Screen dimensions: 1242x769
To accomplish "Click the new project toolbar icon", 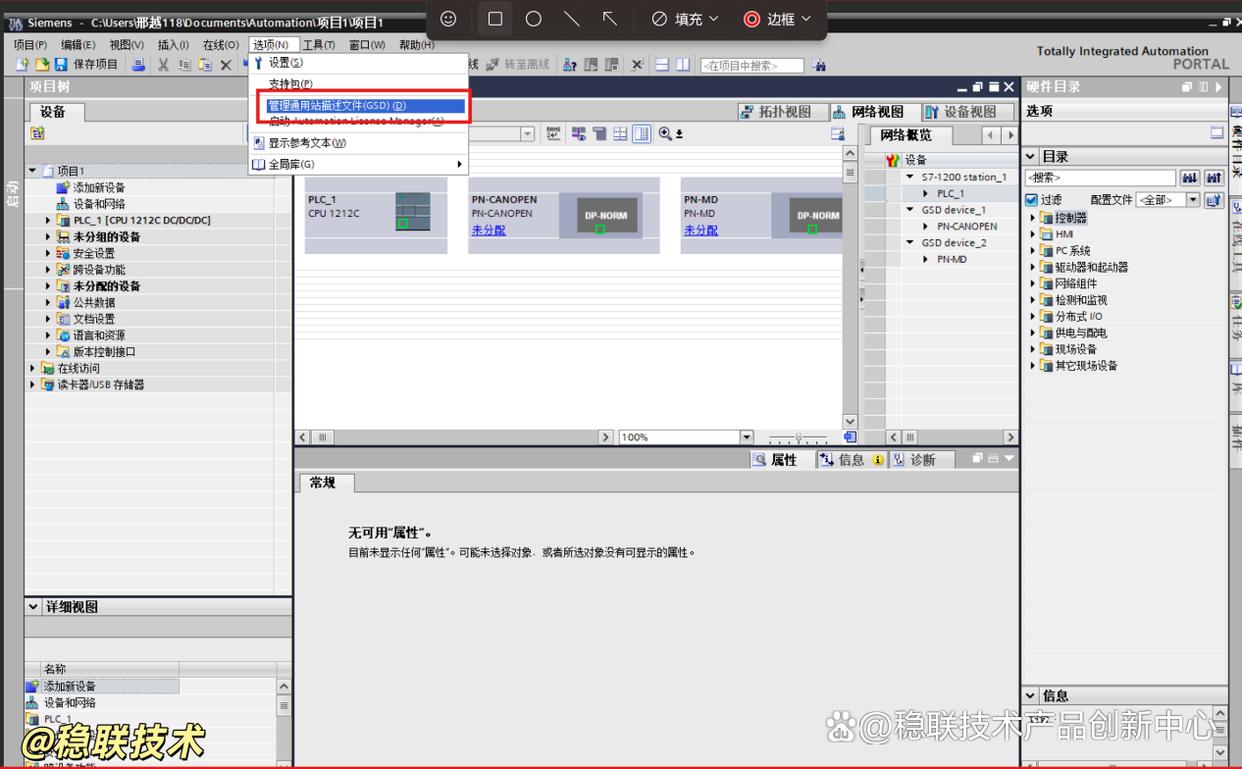I will [22, 65].
